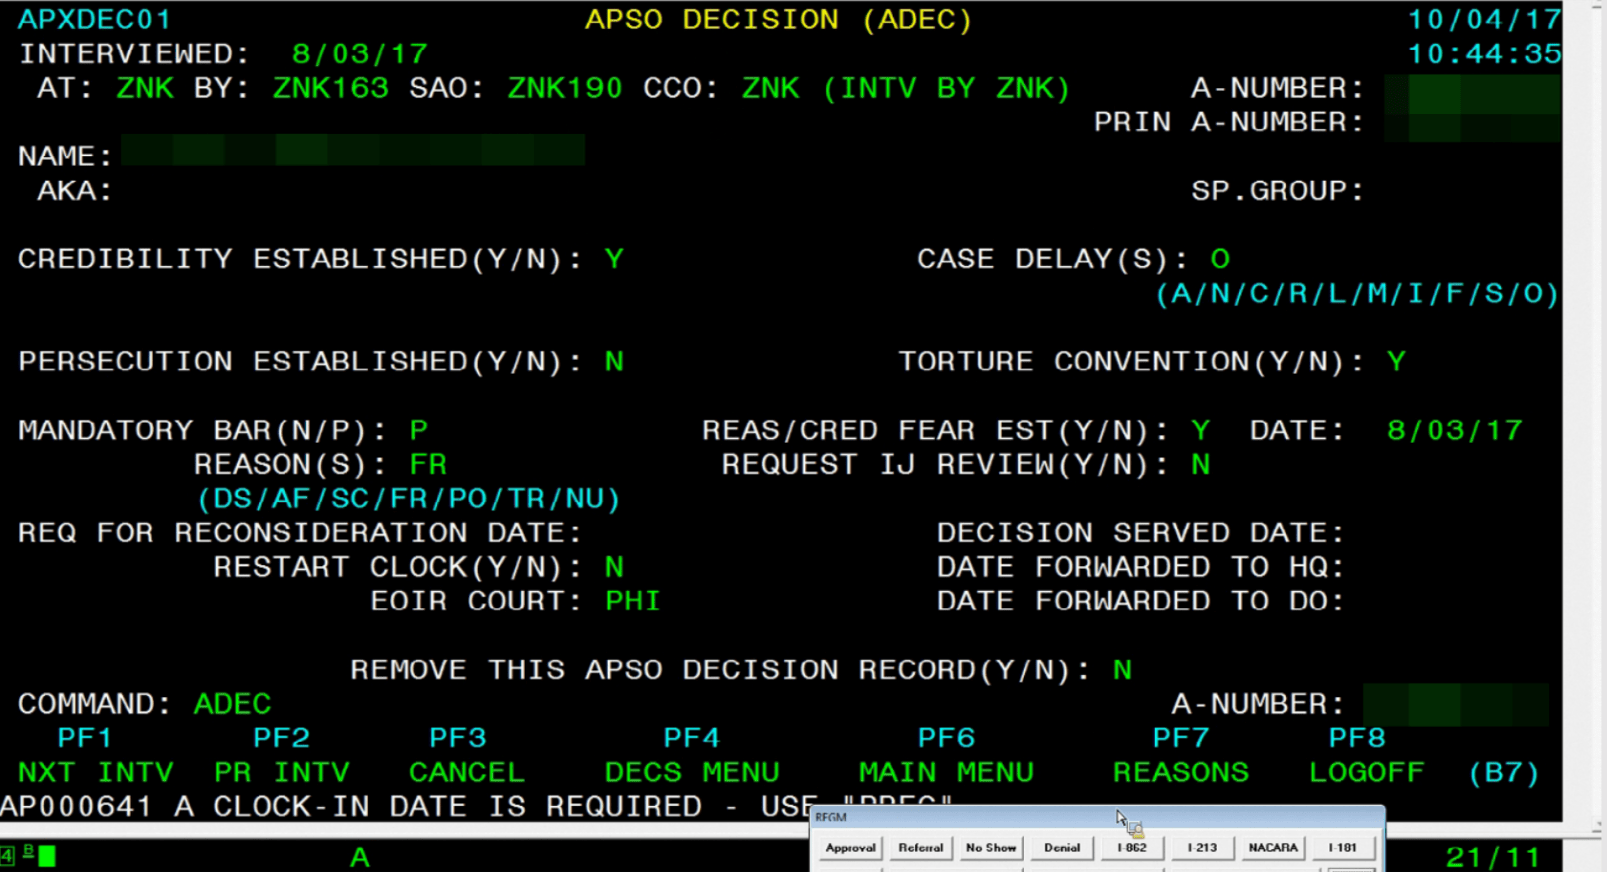The width and height of the screenshot is (1607, 872).
Task: Click Persecution Established N value field
Action: click(614, 362)
